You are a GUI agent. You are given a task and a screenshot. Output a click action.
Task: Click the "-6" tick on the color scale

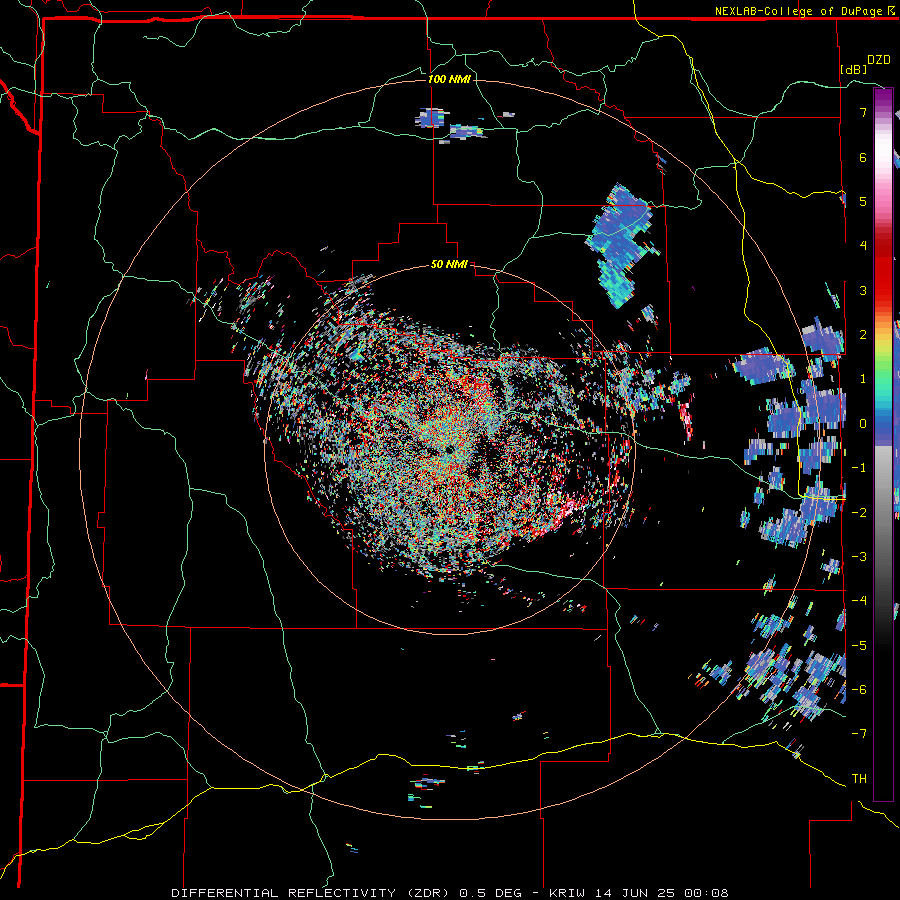click(859, 690)
